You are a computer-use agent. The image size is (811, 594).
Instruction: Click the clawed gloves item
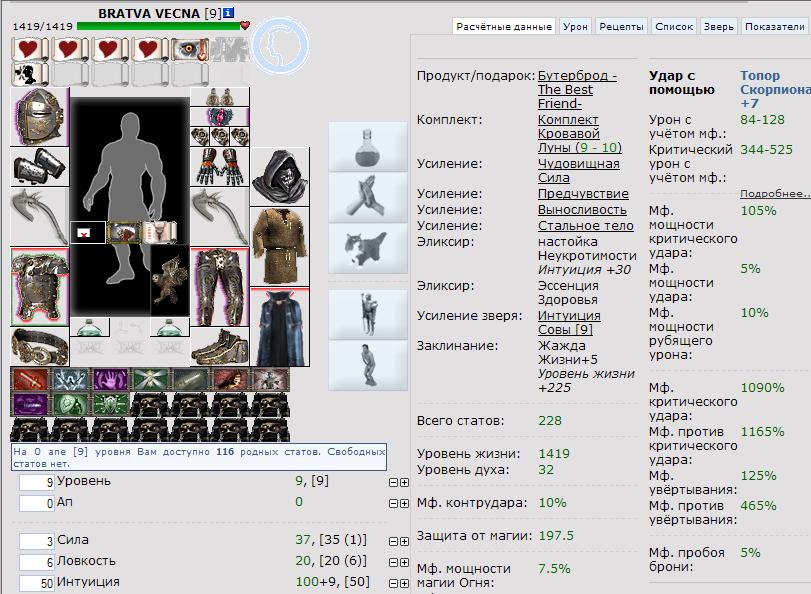click(220, 167)
